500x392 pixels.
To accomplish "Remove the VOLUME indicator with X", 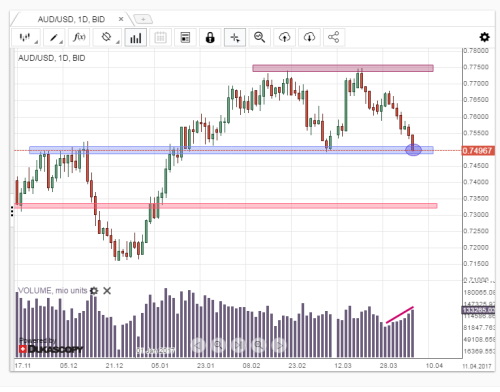I will coord(107,291).
